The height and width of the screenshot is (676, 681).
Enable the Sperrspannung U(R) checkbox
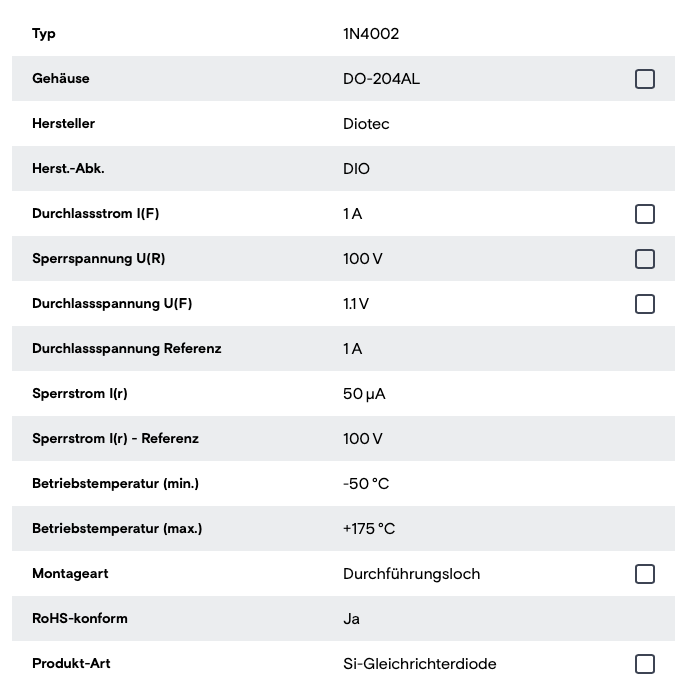(645, 259)
